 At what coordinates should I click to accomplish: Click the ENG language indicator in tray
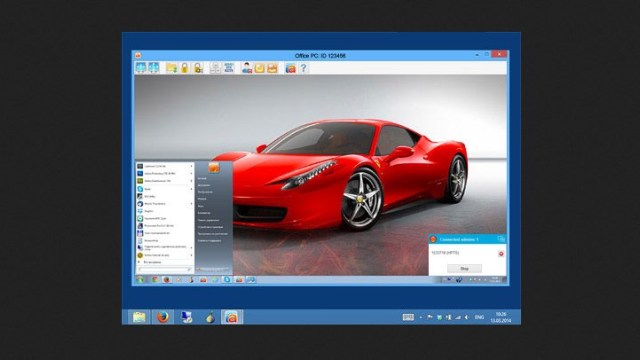pos(480,317)
